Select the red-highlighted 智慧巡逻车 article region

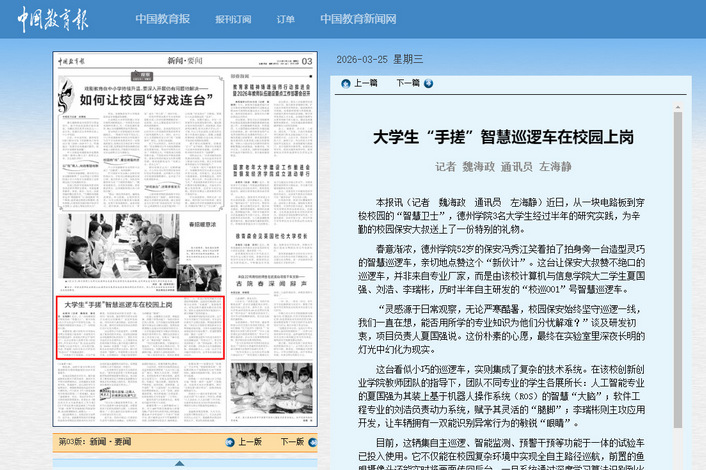(139, 326)
